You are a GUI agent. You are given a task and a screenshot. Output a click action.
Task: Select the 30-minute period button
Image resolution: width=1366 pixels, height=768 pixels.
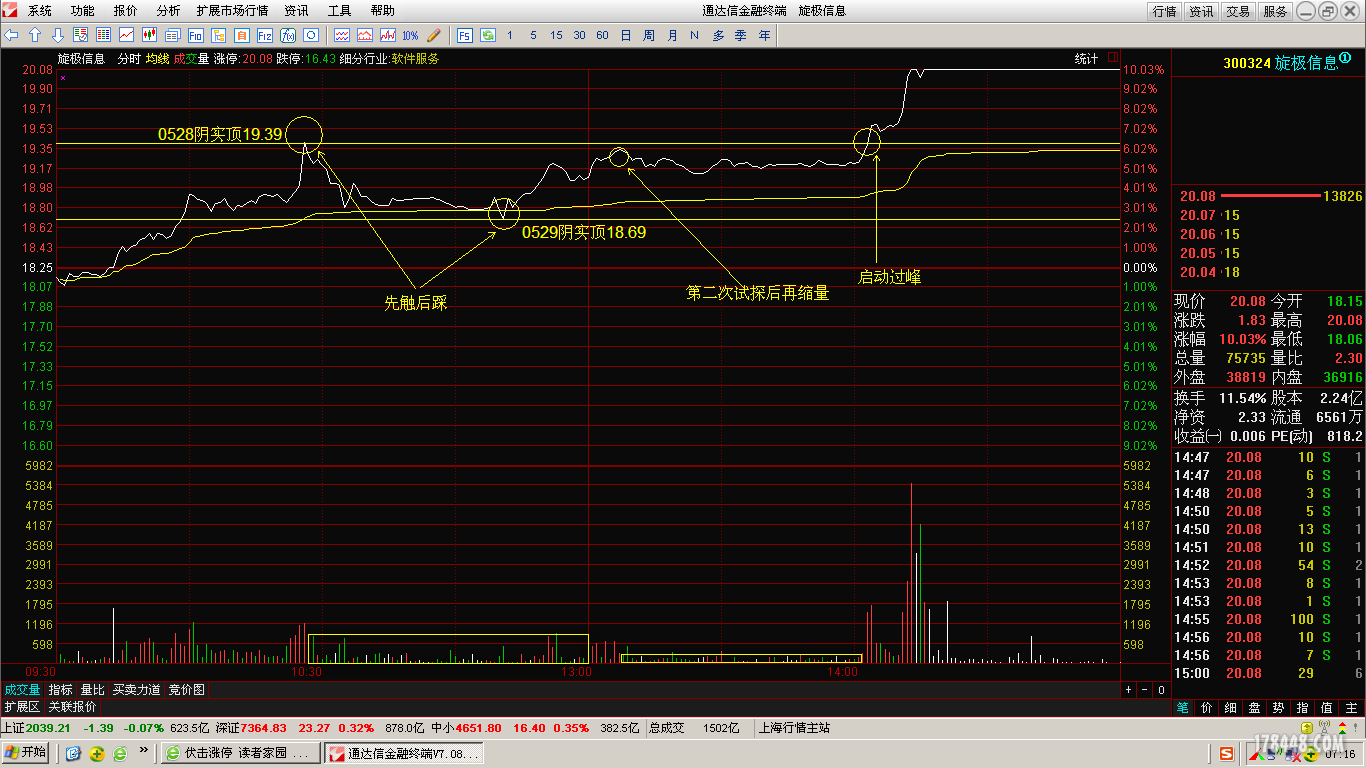click(x=579, y=35)
